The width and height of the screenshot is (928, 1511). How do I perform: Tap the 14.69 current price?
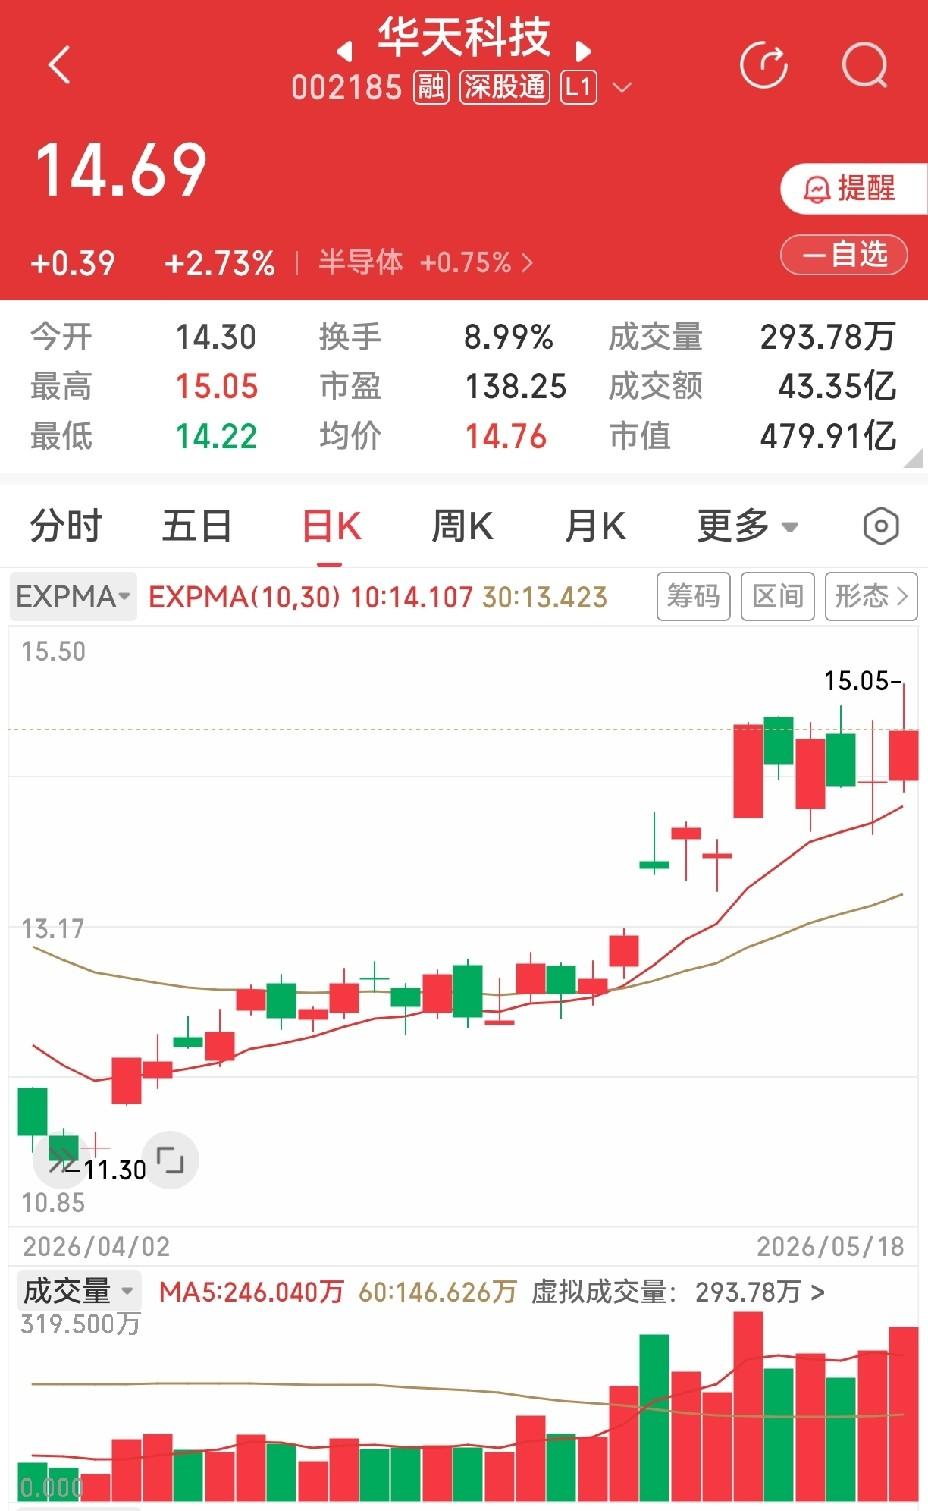[x=121, y=169]
